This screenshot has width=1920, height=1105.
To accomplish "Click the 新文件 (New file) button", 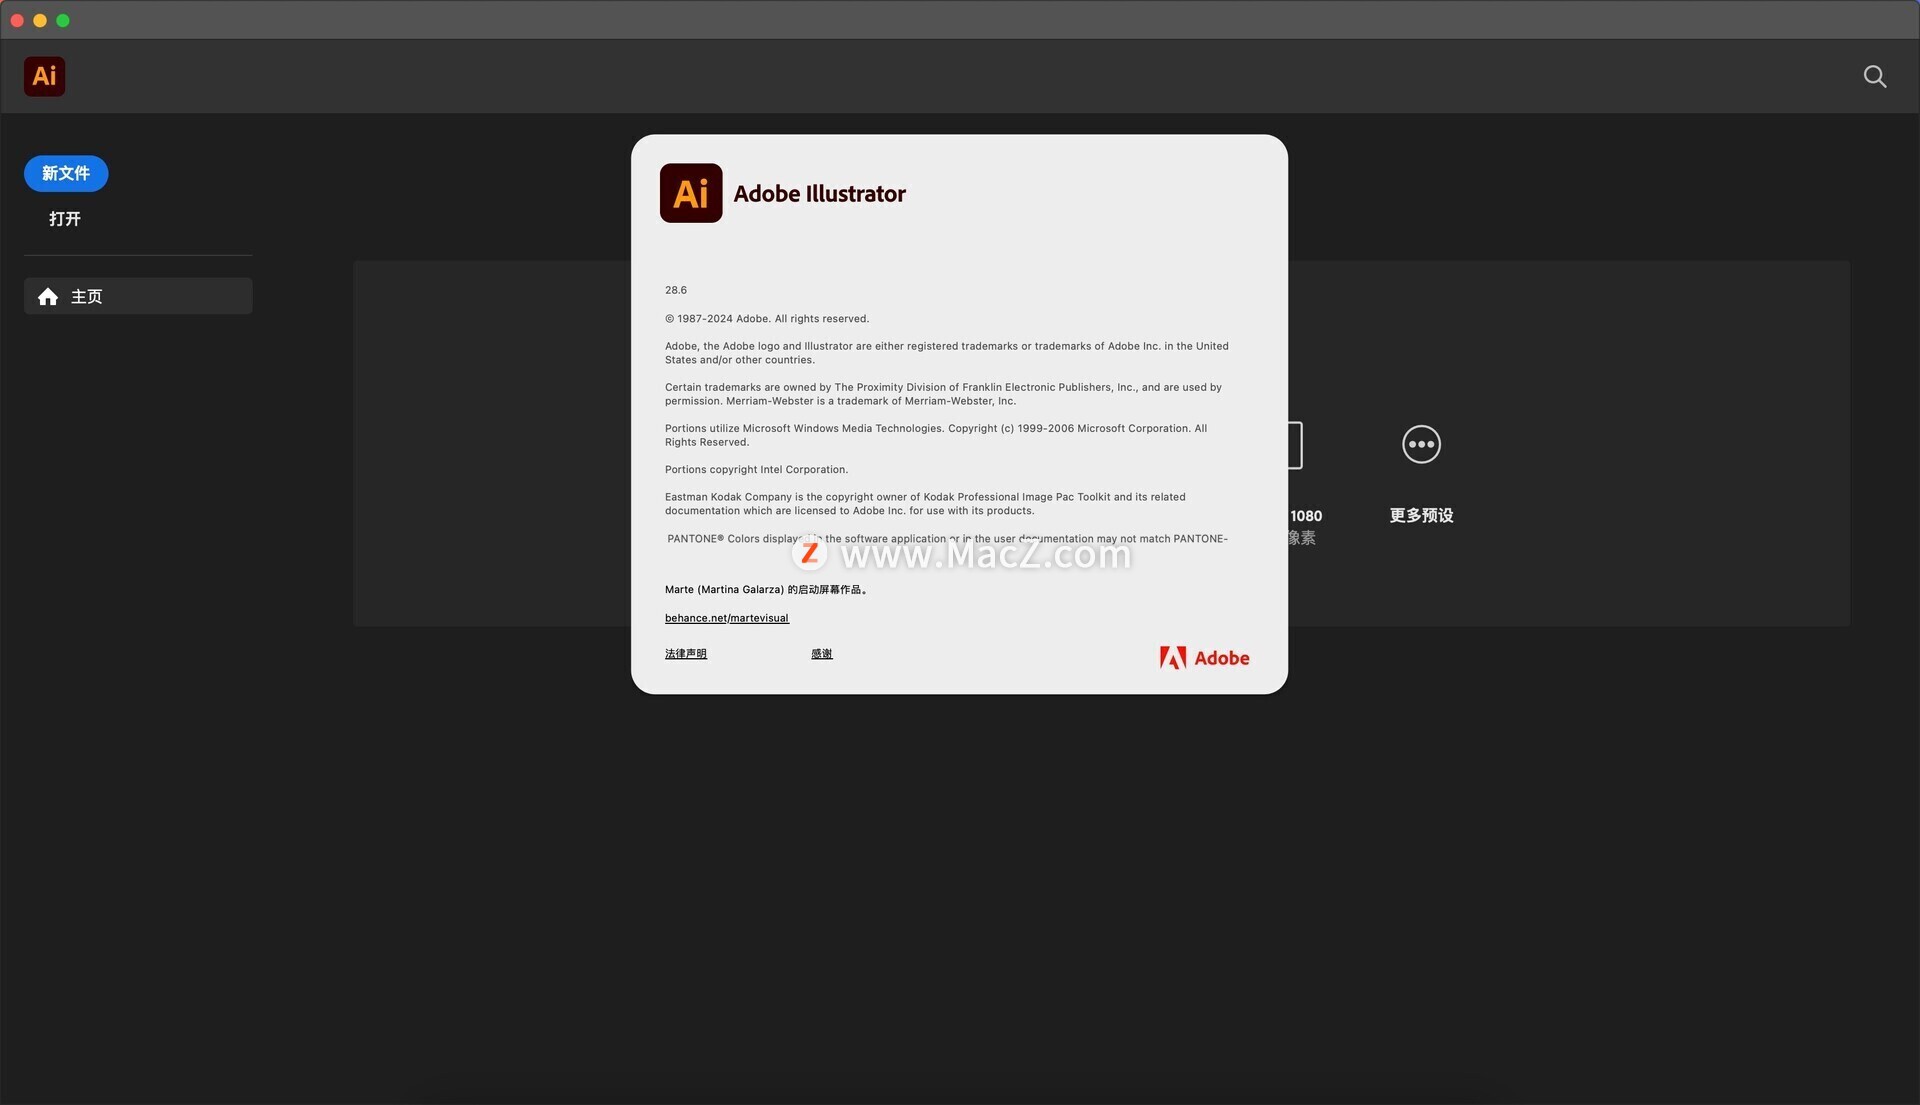I will (x=66, y=173).
